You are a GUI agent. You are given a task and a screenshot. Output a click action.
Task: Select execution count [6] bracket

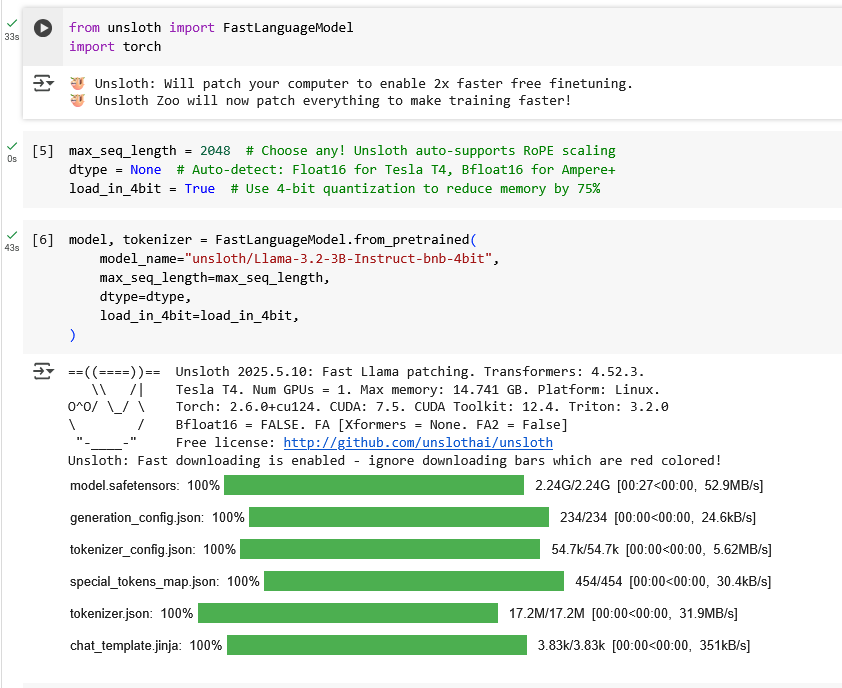(43, 239)
